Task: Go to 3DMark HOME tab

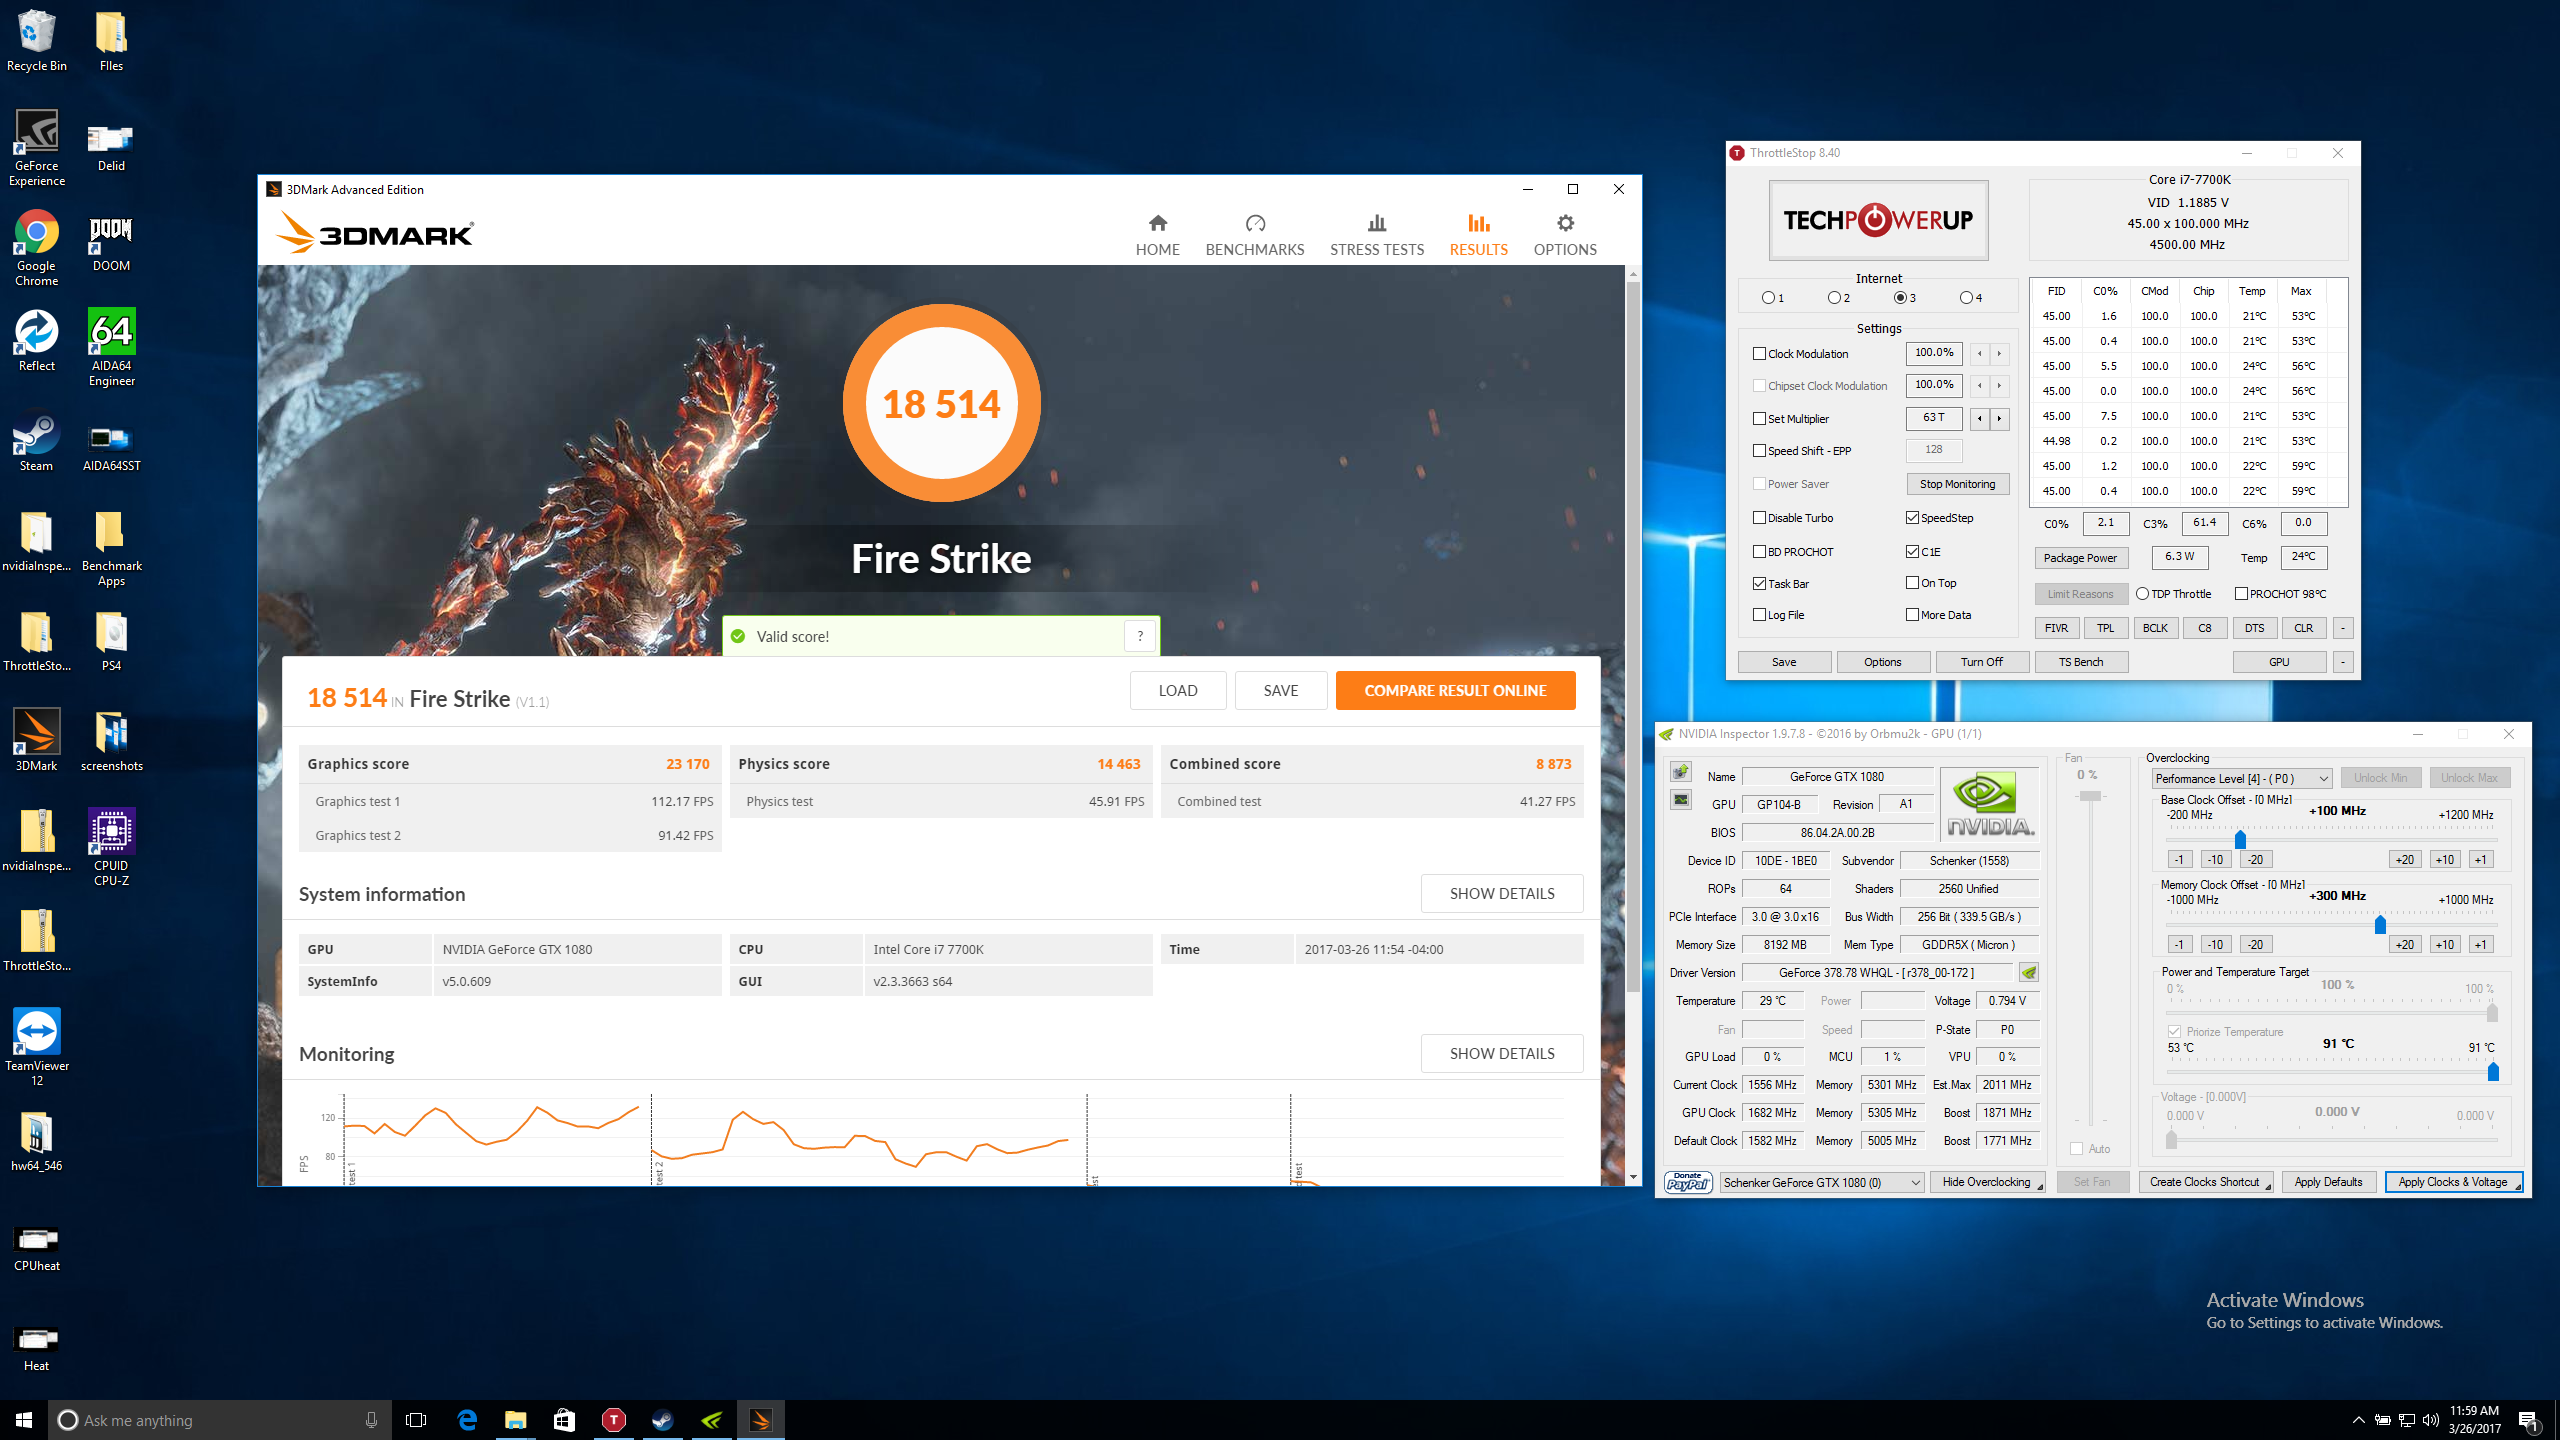Action: click(1157, 236)
